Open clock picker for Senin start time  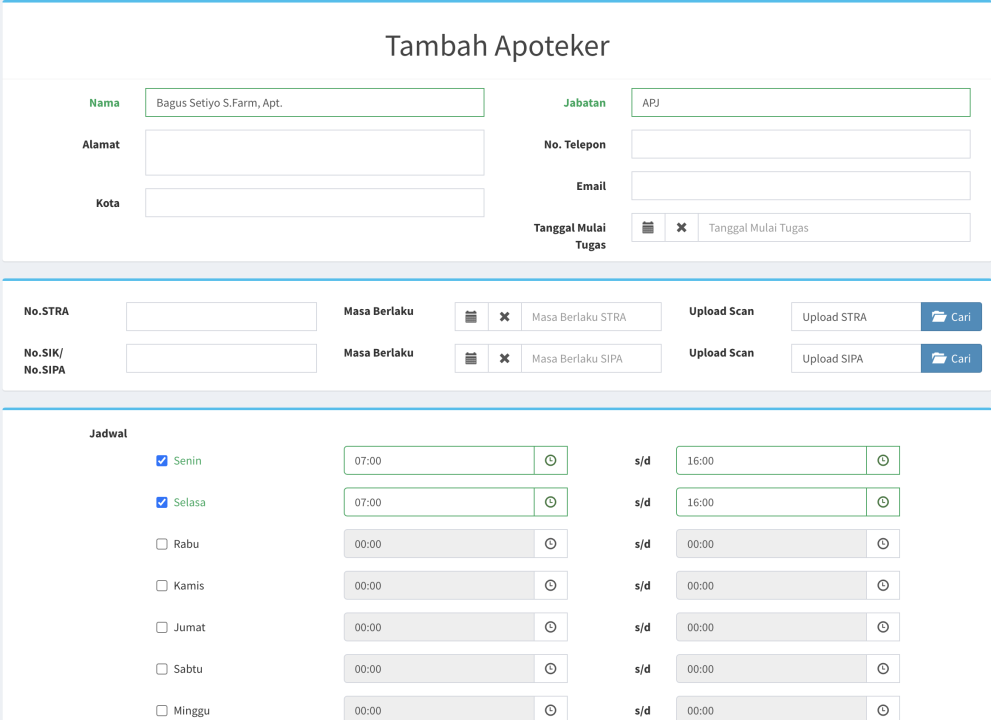(x=550, y=461)
